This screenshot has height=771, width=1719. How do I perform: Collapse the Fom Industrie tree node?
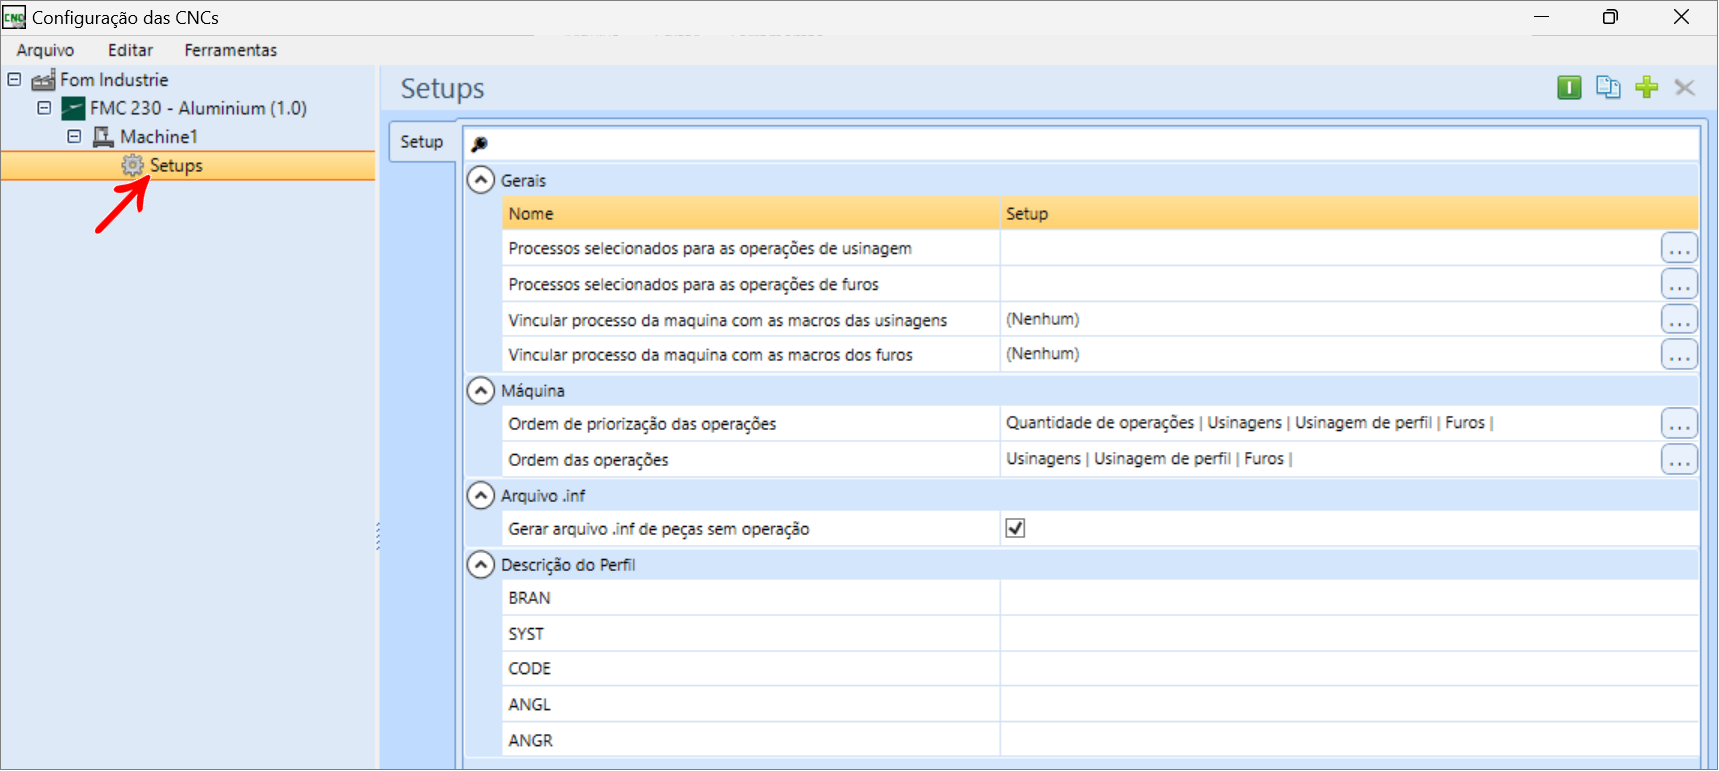click(x=14, y=79)
